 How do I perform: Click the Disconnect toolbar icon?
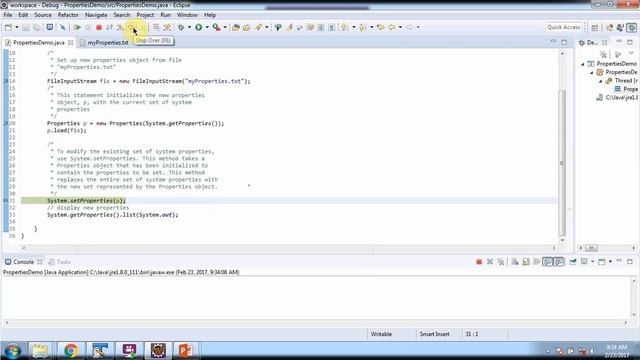[x=109, y=27]
